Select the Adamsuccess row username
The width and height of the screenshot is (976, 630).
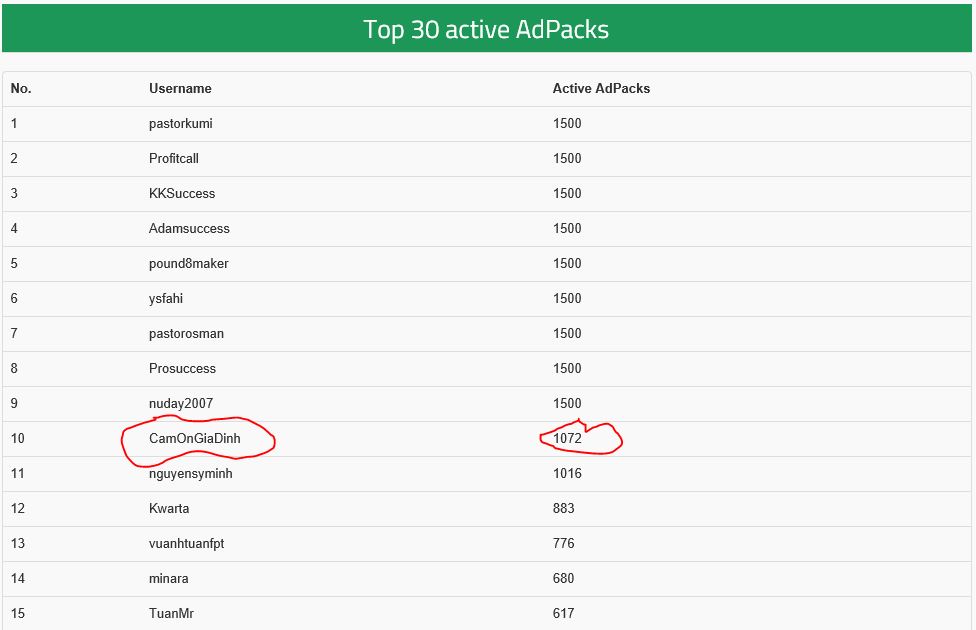click(189, 229)
